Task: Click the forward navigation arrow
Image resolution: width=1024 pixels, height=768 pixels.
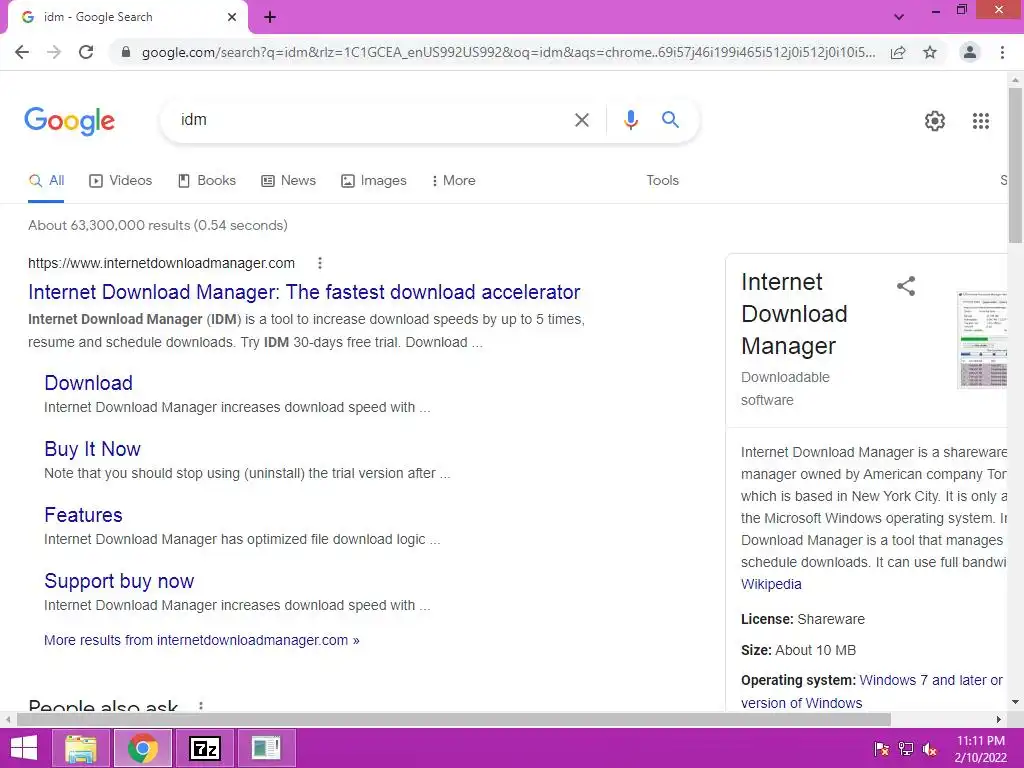Action: pyautogui.click(x=54, y=52)
